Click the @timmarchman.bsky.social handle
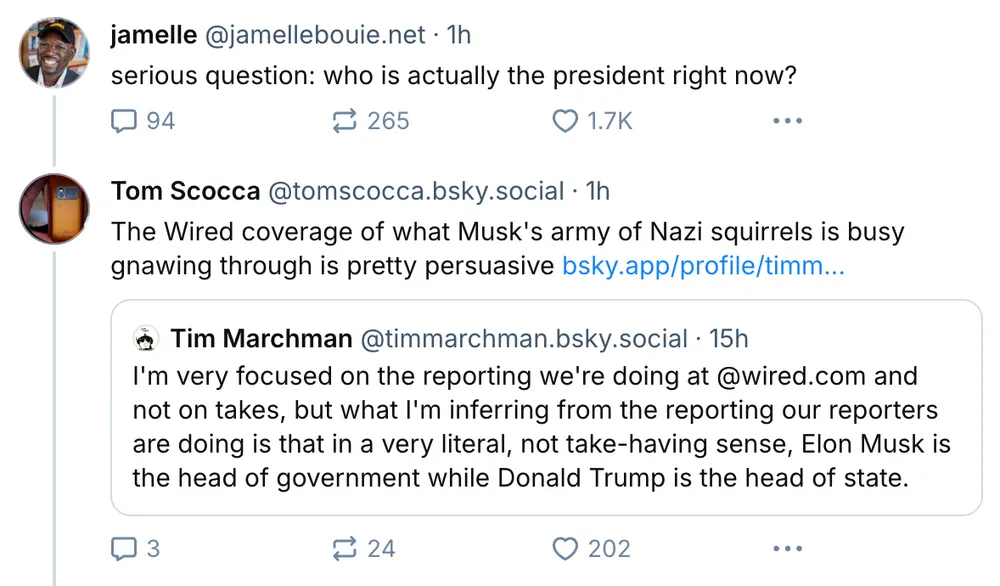Screen dimensions: 1000x586 click(x=523, y=339)
